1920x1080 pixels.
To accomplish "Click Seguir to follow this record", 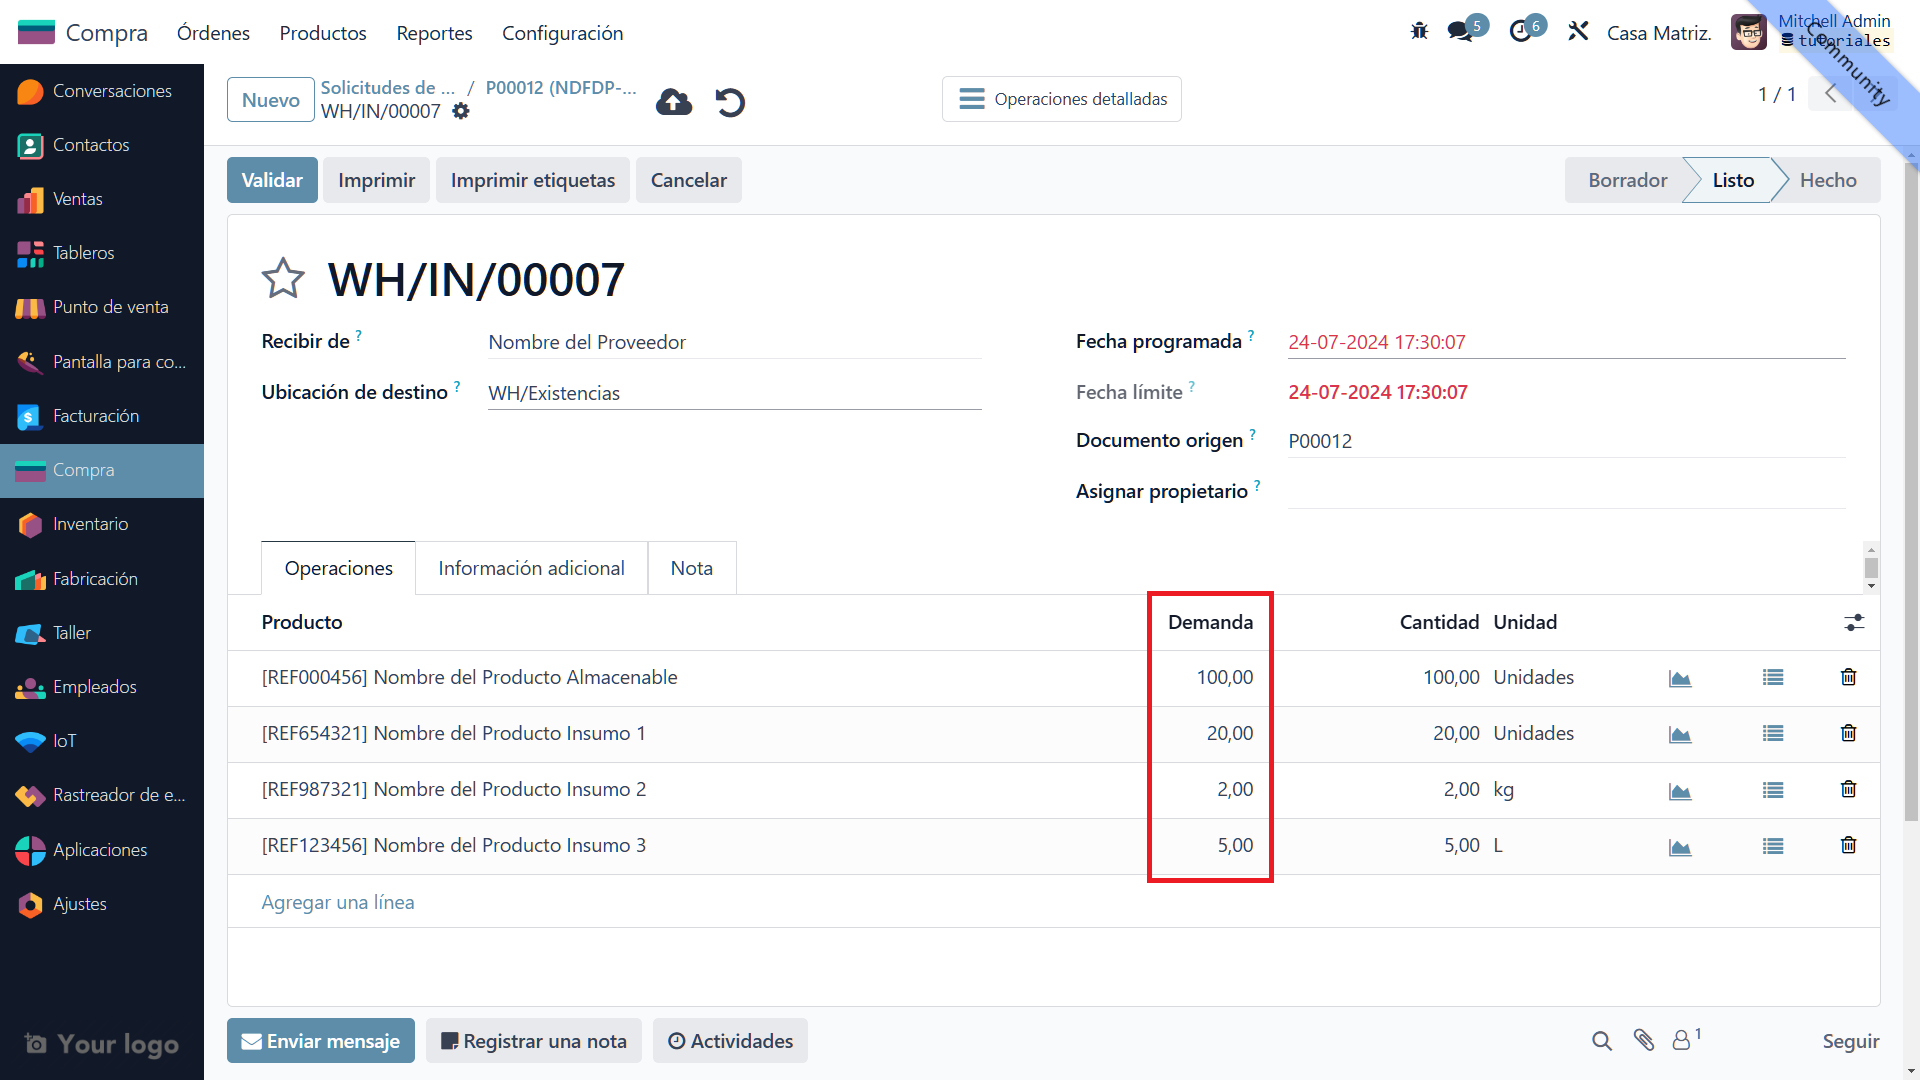I will [1850, 1041].
